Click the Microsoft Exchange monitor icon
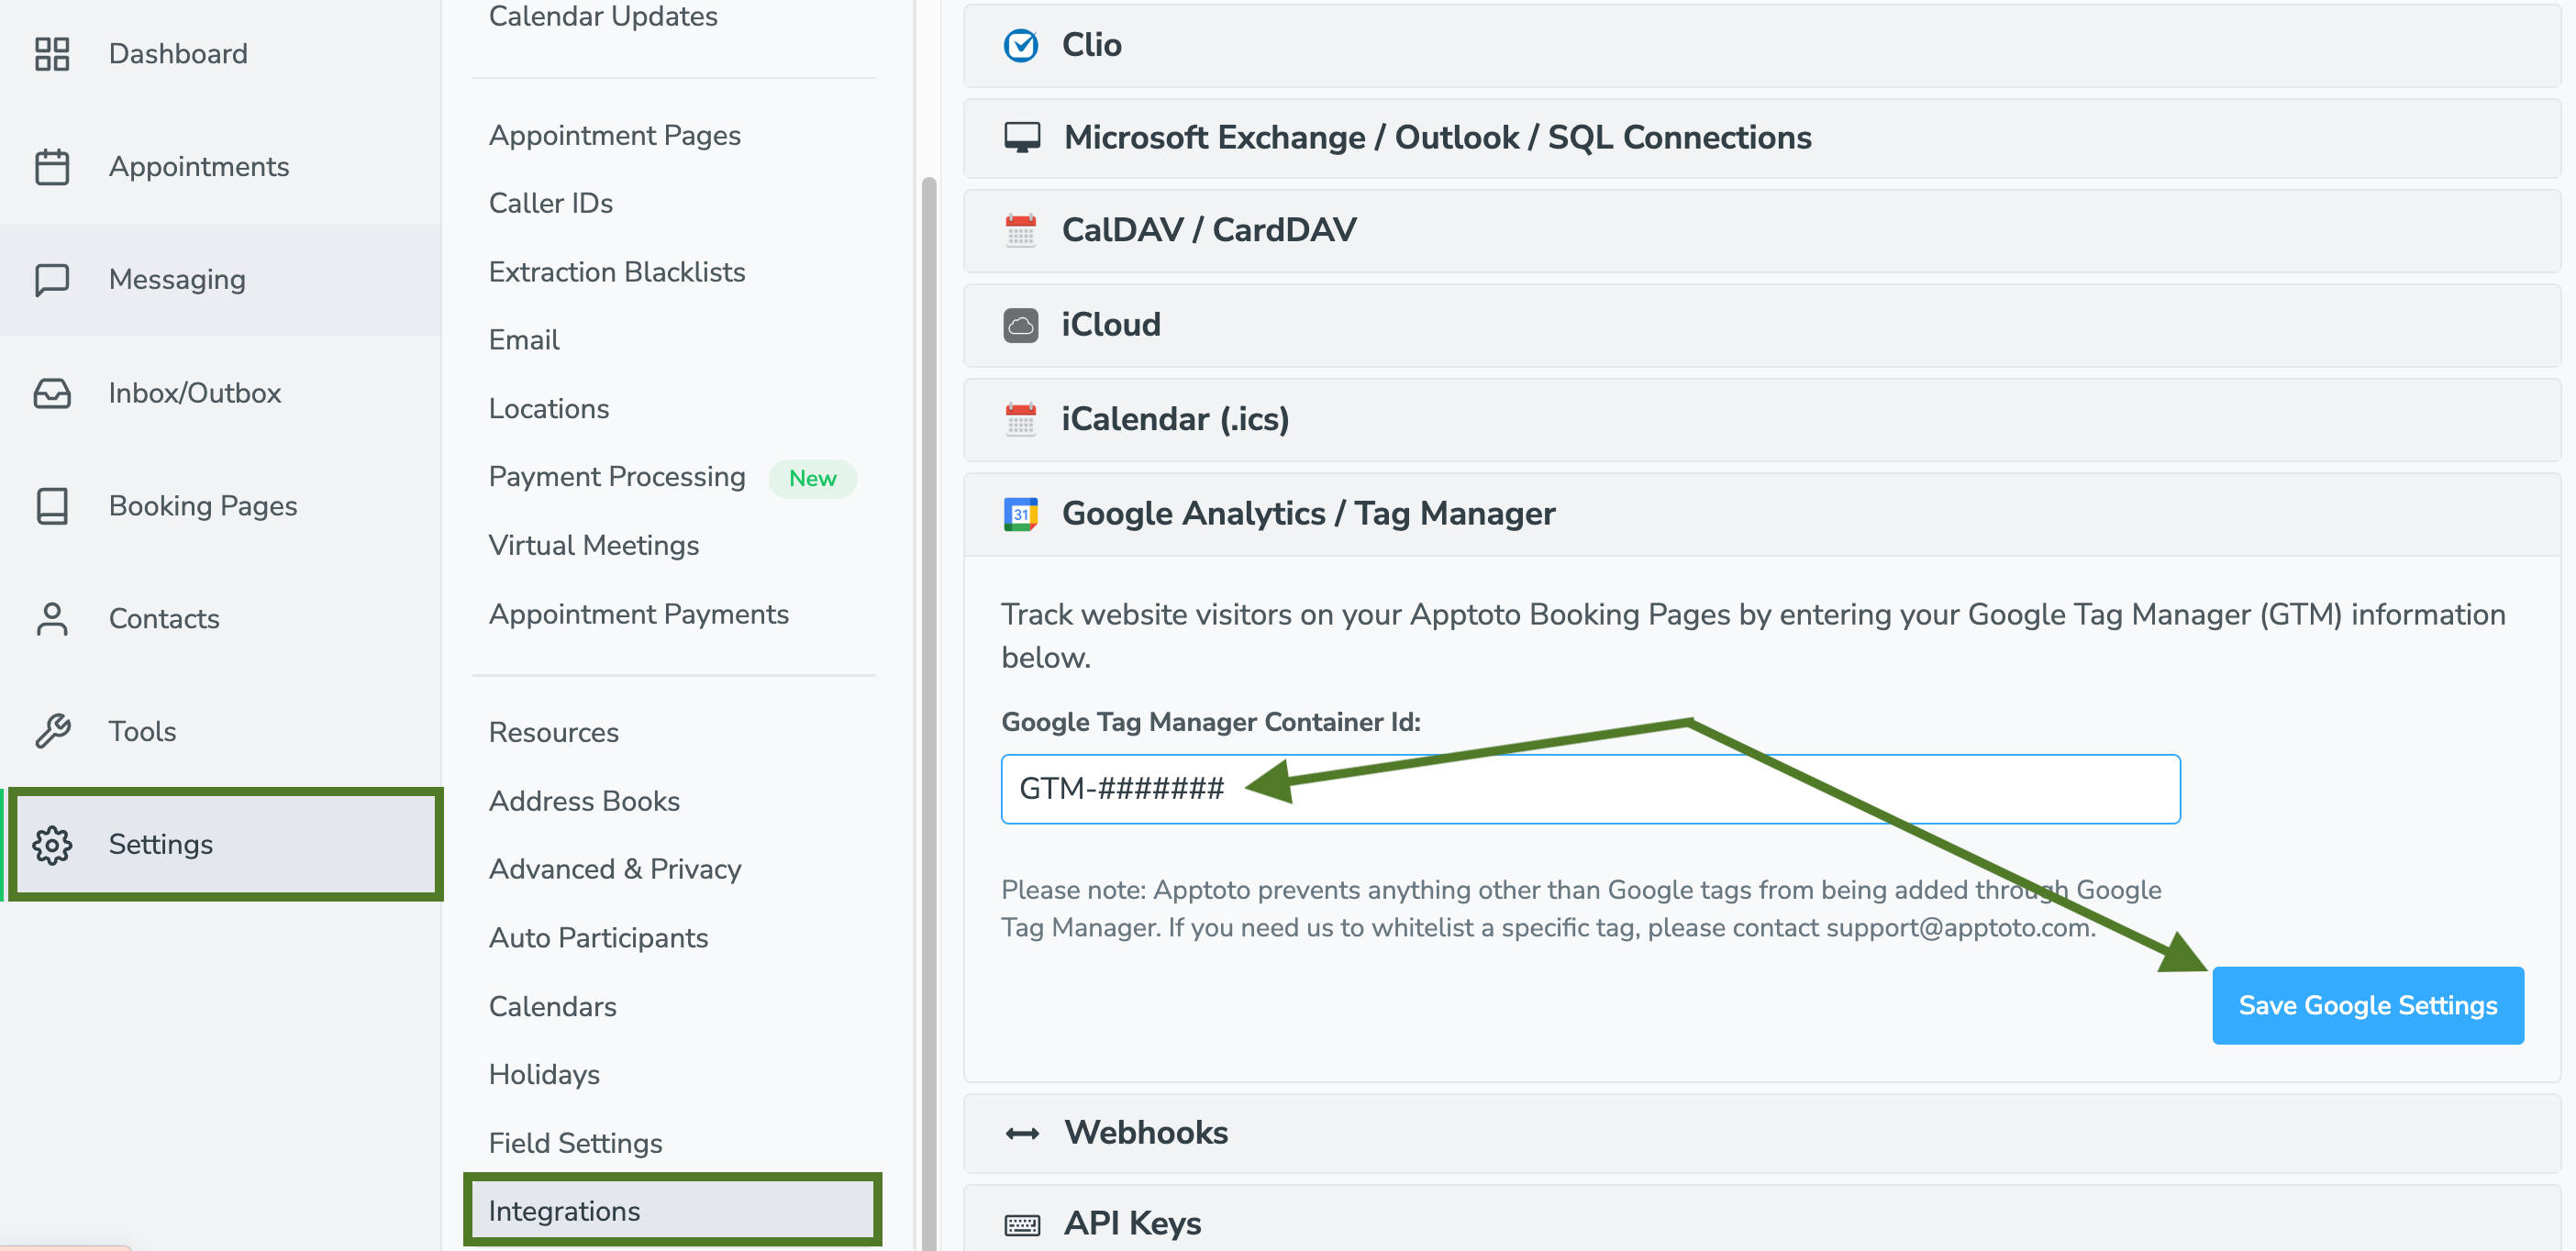Screen dimensions: 2576x1251 pos(1021,137)
